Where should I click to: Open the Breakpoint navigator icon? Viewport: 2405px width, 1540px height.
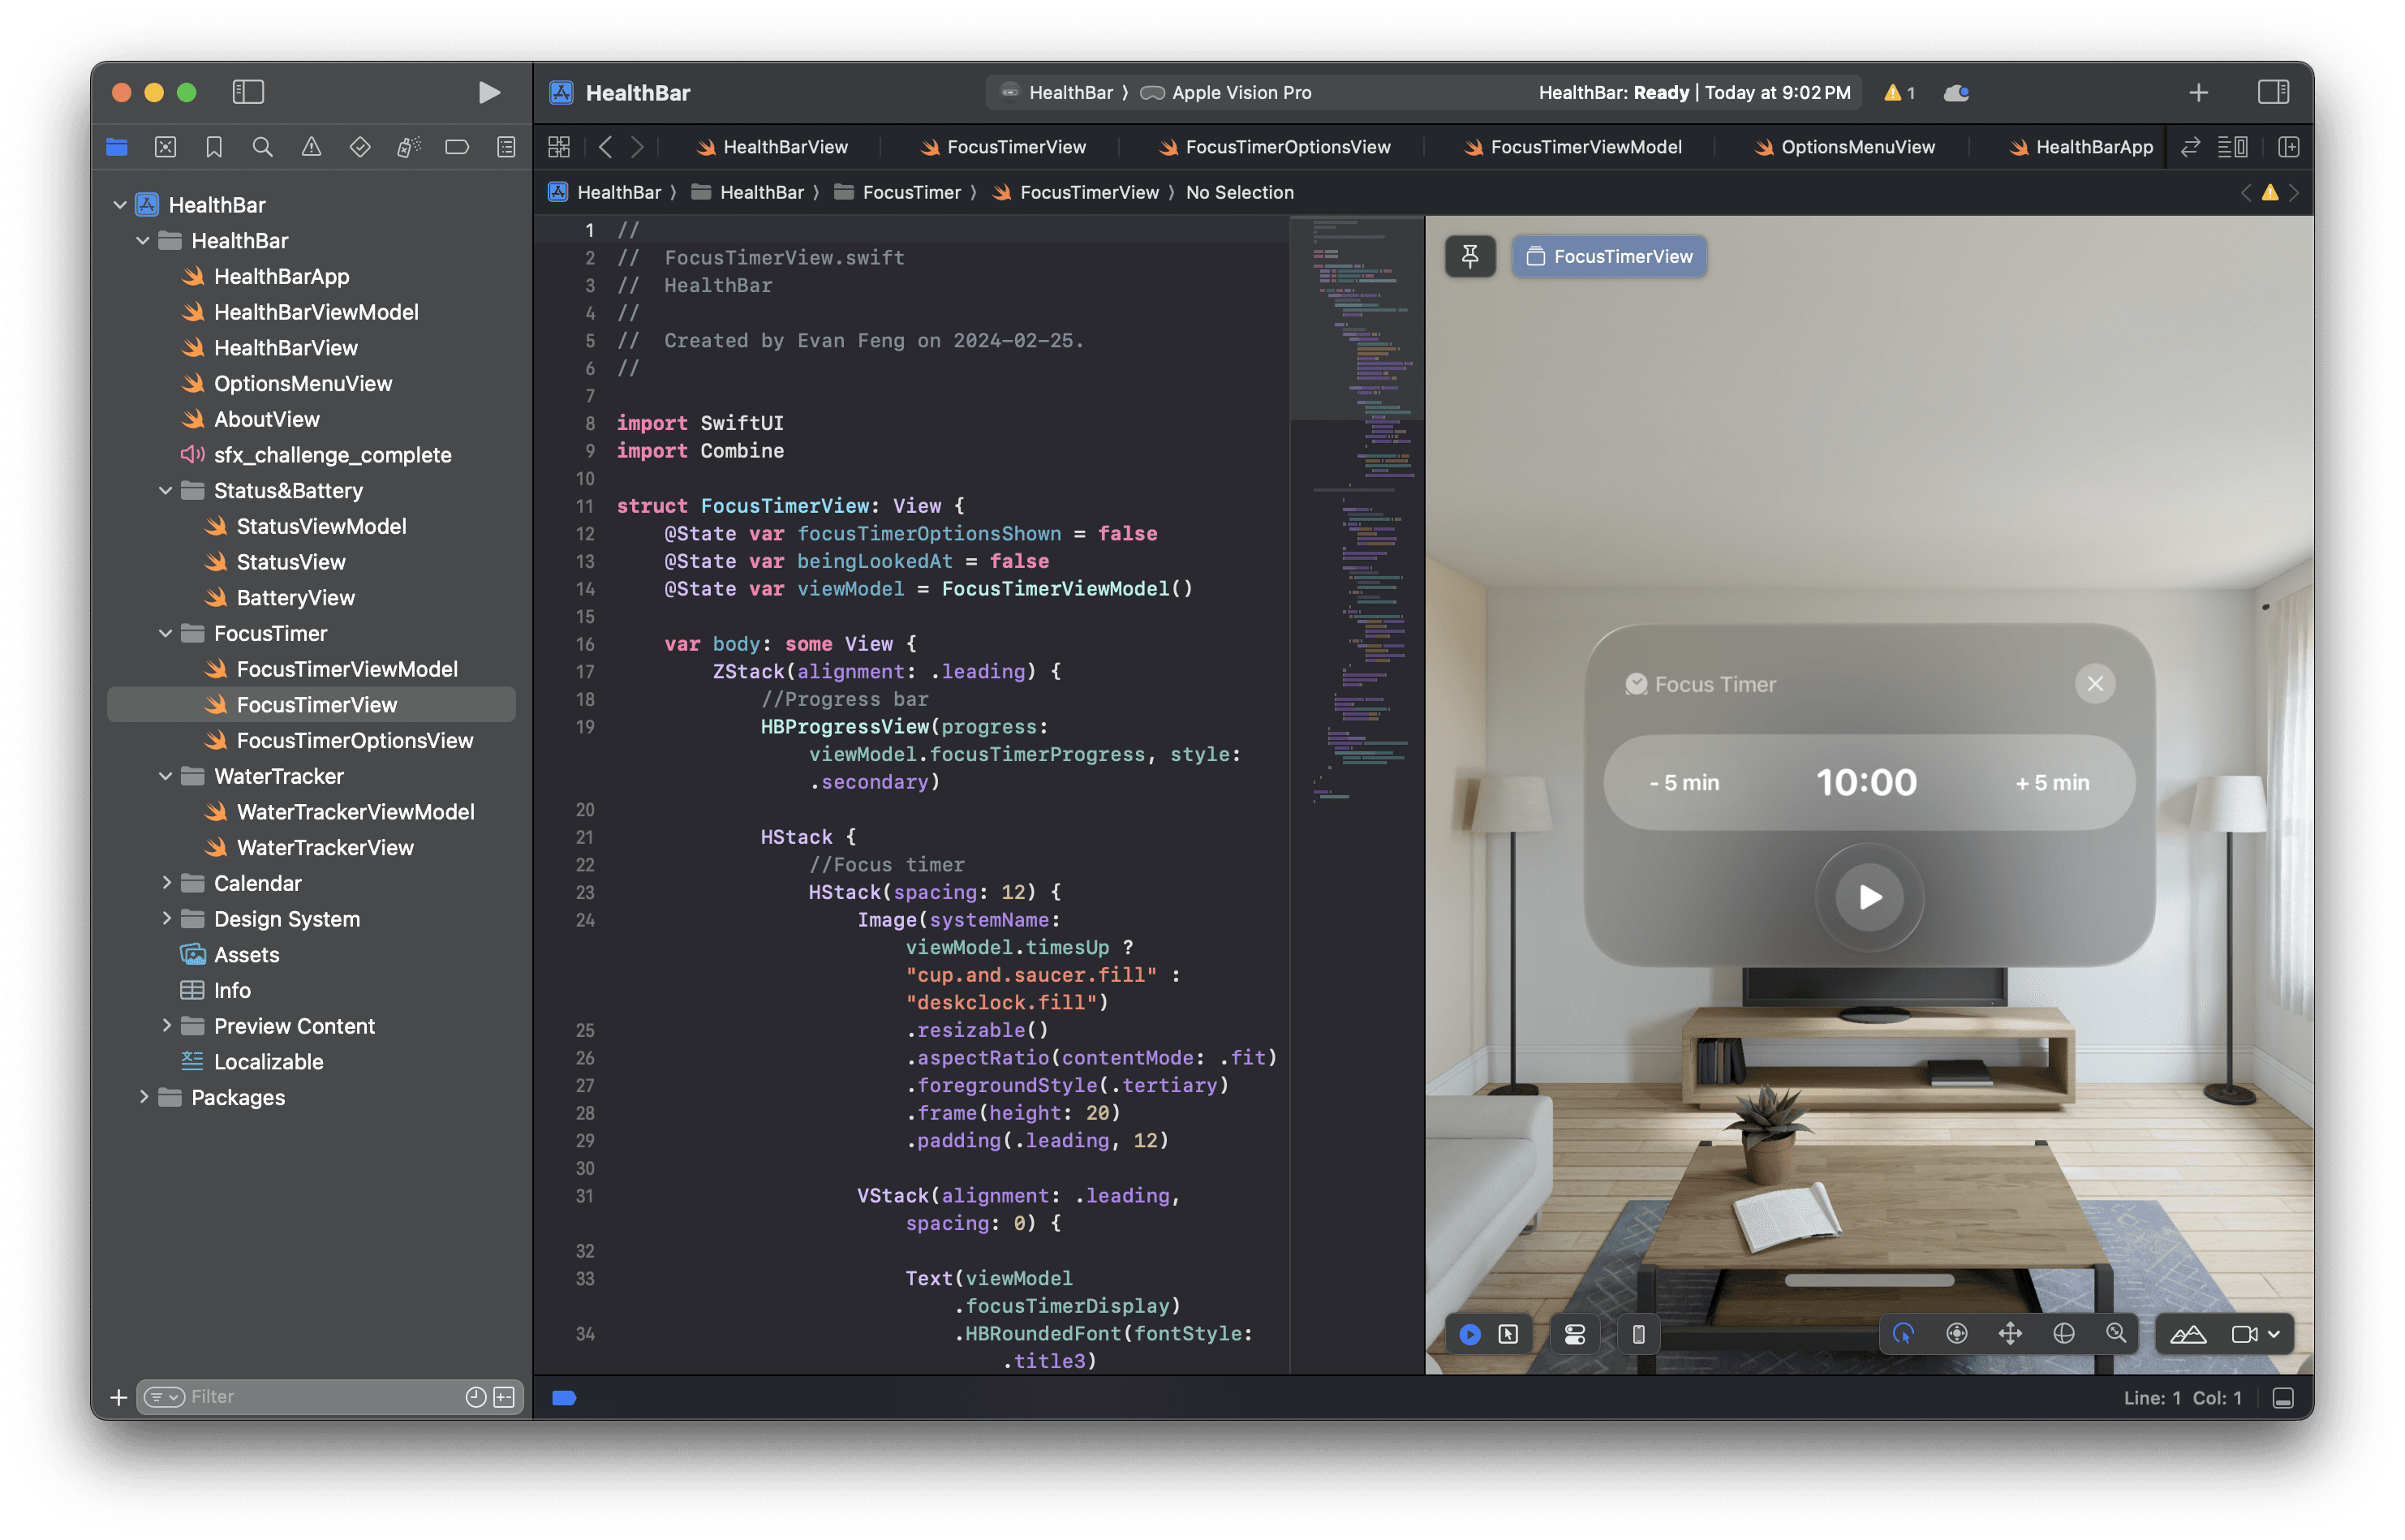(457, 148)
